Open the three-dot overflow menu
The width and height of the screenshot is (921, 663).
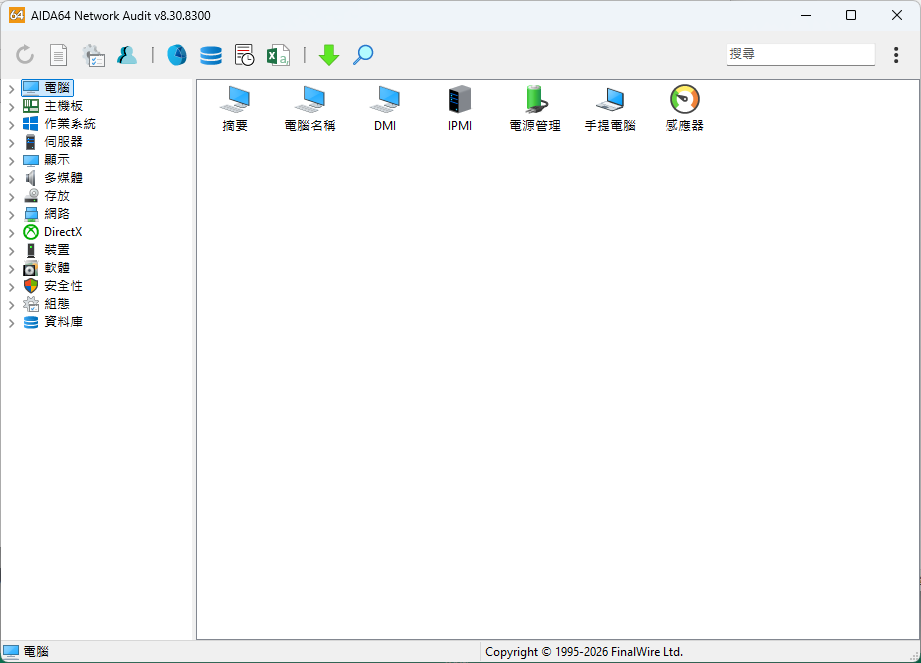tap(896, 55)
